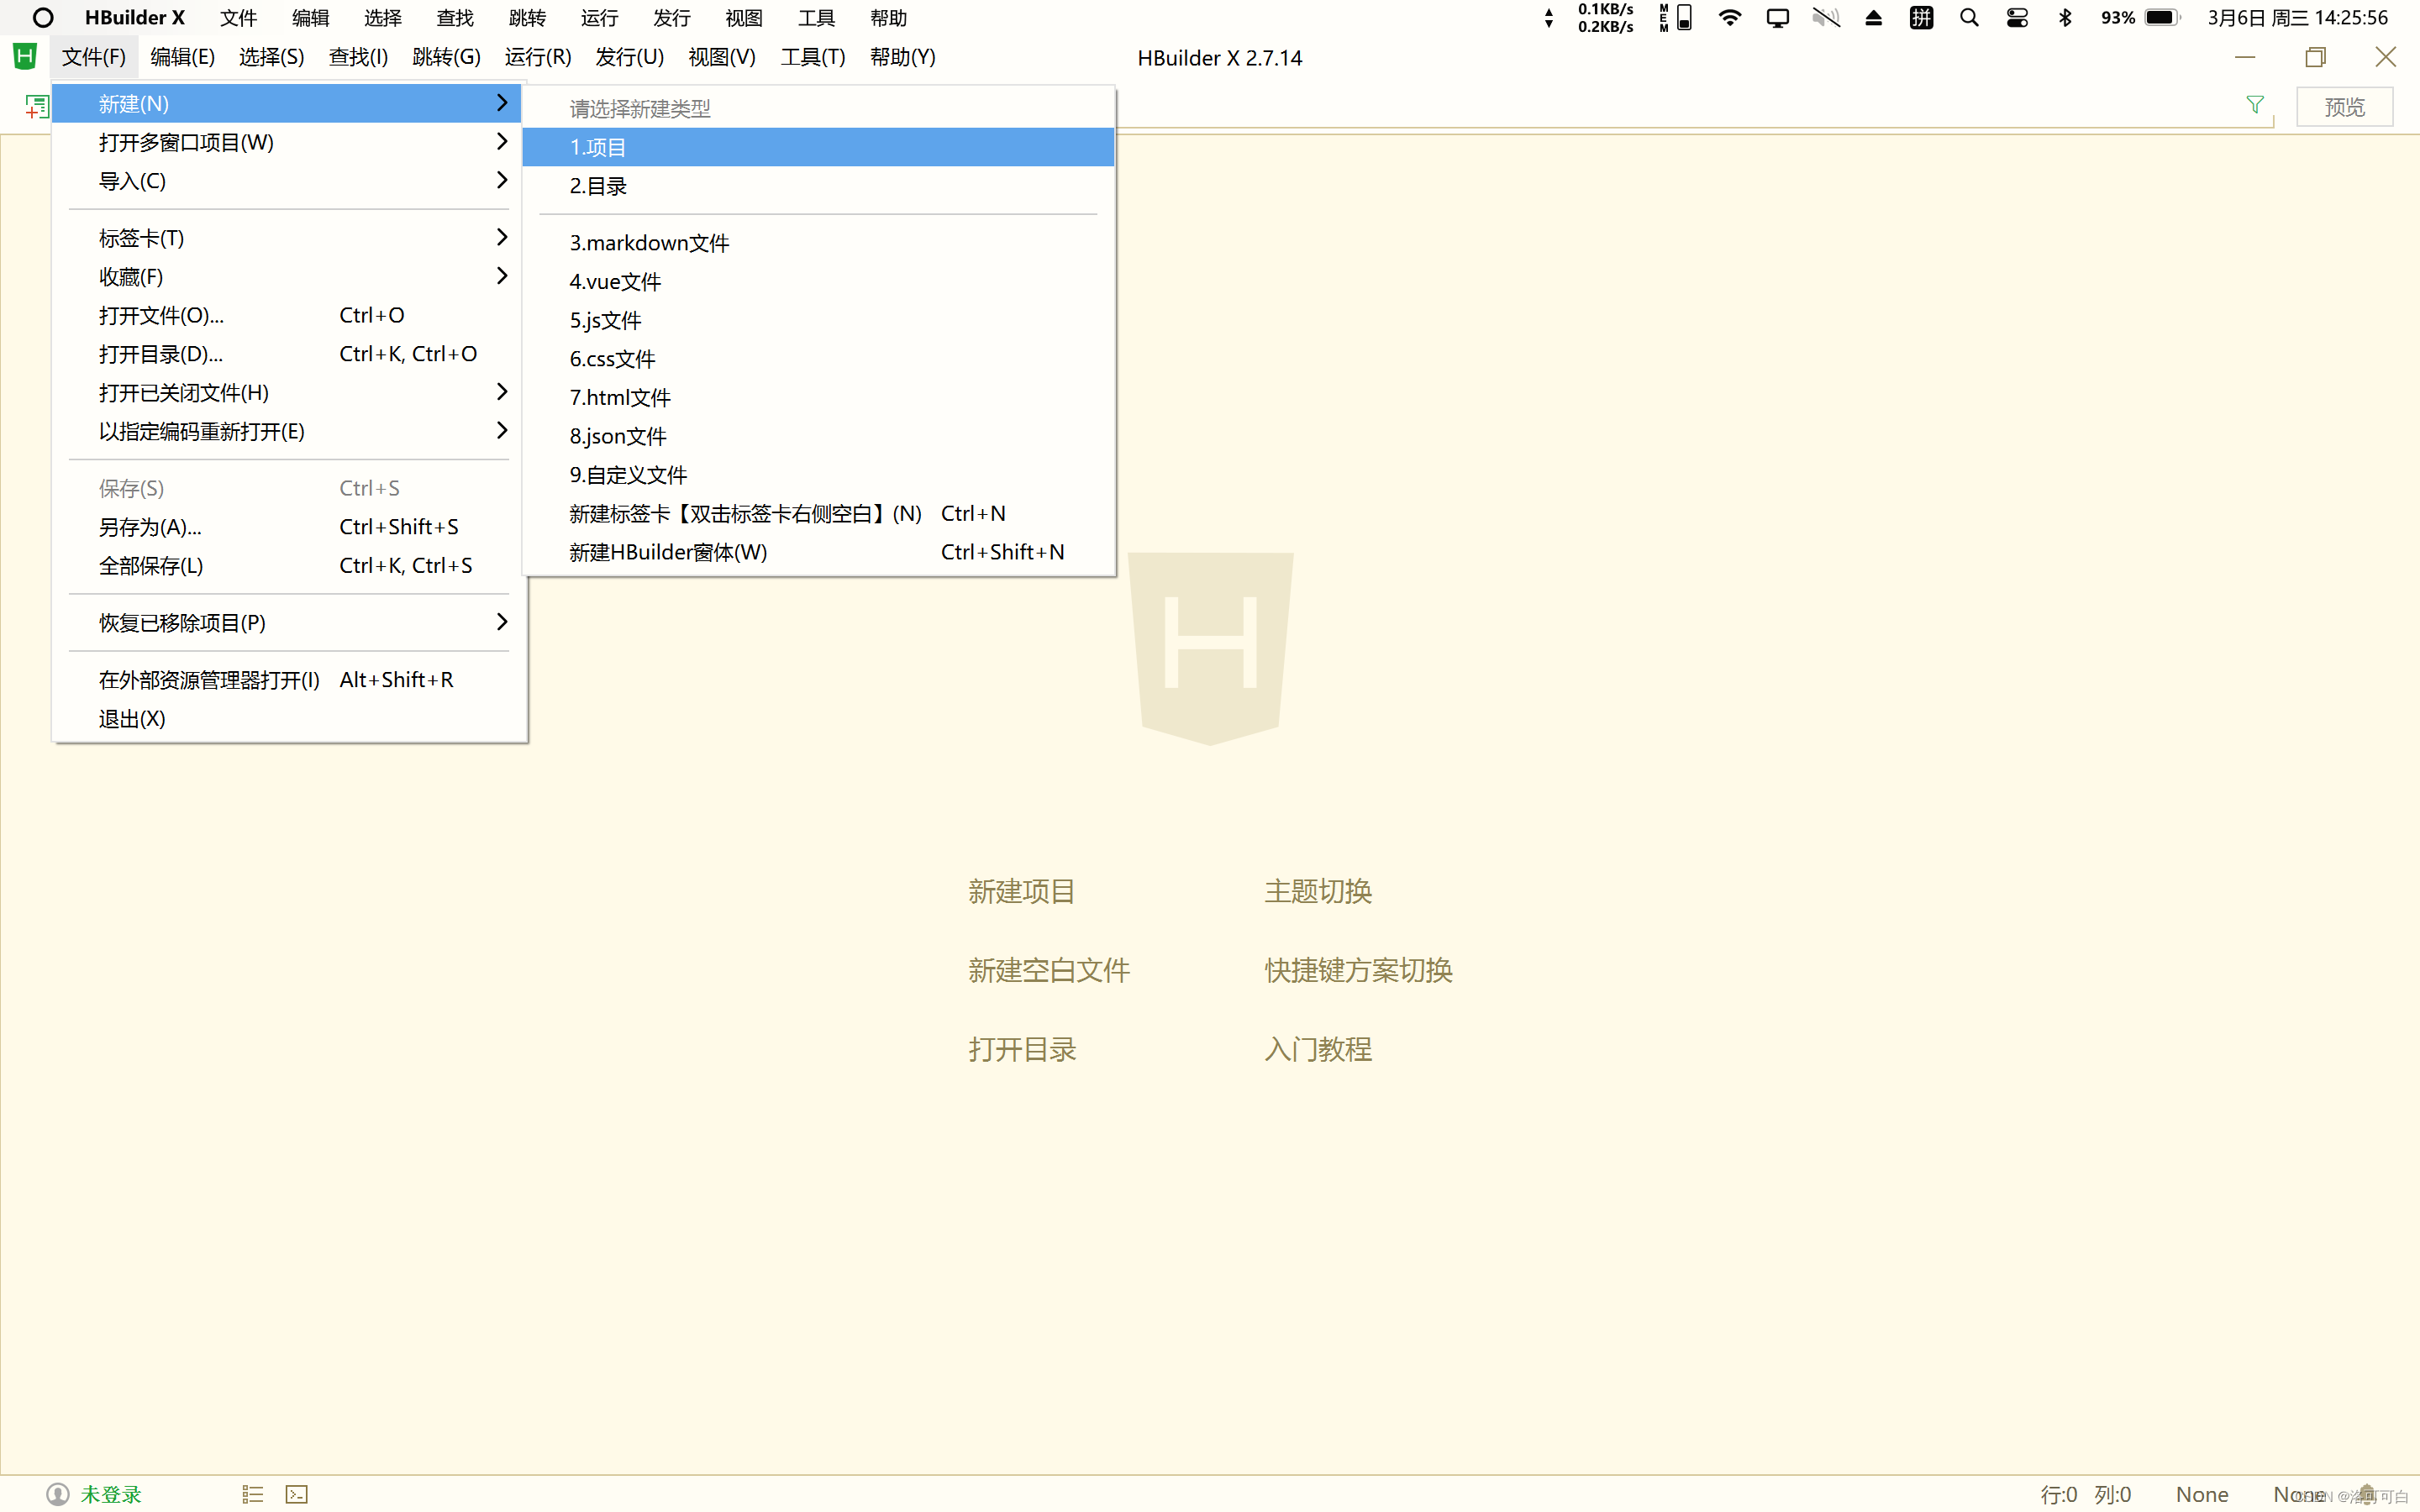Open the built-in terminal icon in status bar
This screenshot has height=1512, width=2420.
pyautogui.click(x=296, y=1493)
